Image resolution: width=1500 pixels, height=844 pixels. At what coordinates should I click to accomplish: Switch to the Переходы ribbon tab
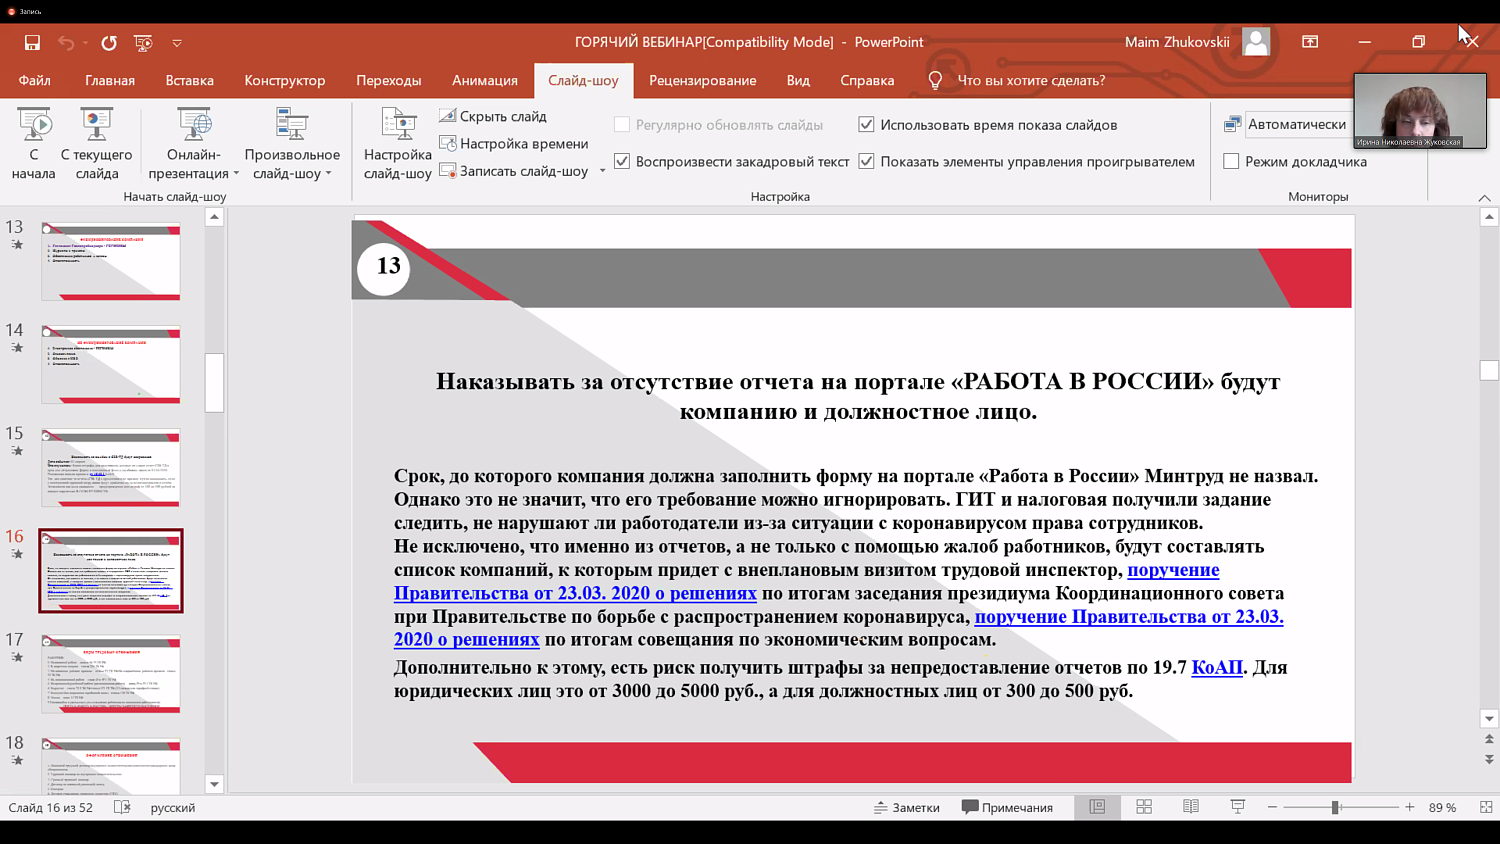(389, 80)
